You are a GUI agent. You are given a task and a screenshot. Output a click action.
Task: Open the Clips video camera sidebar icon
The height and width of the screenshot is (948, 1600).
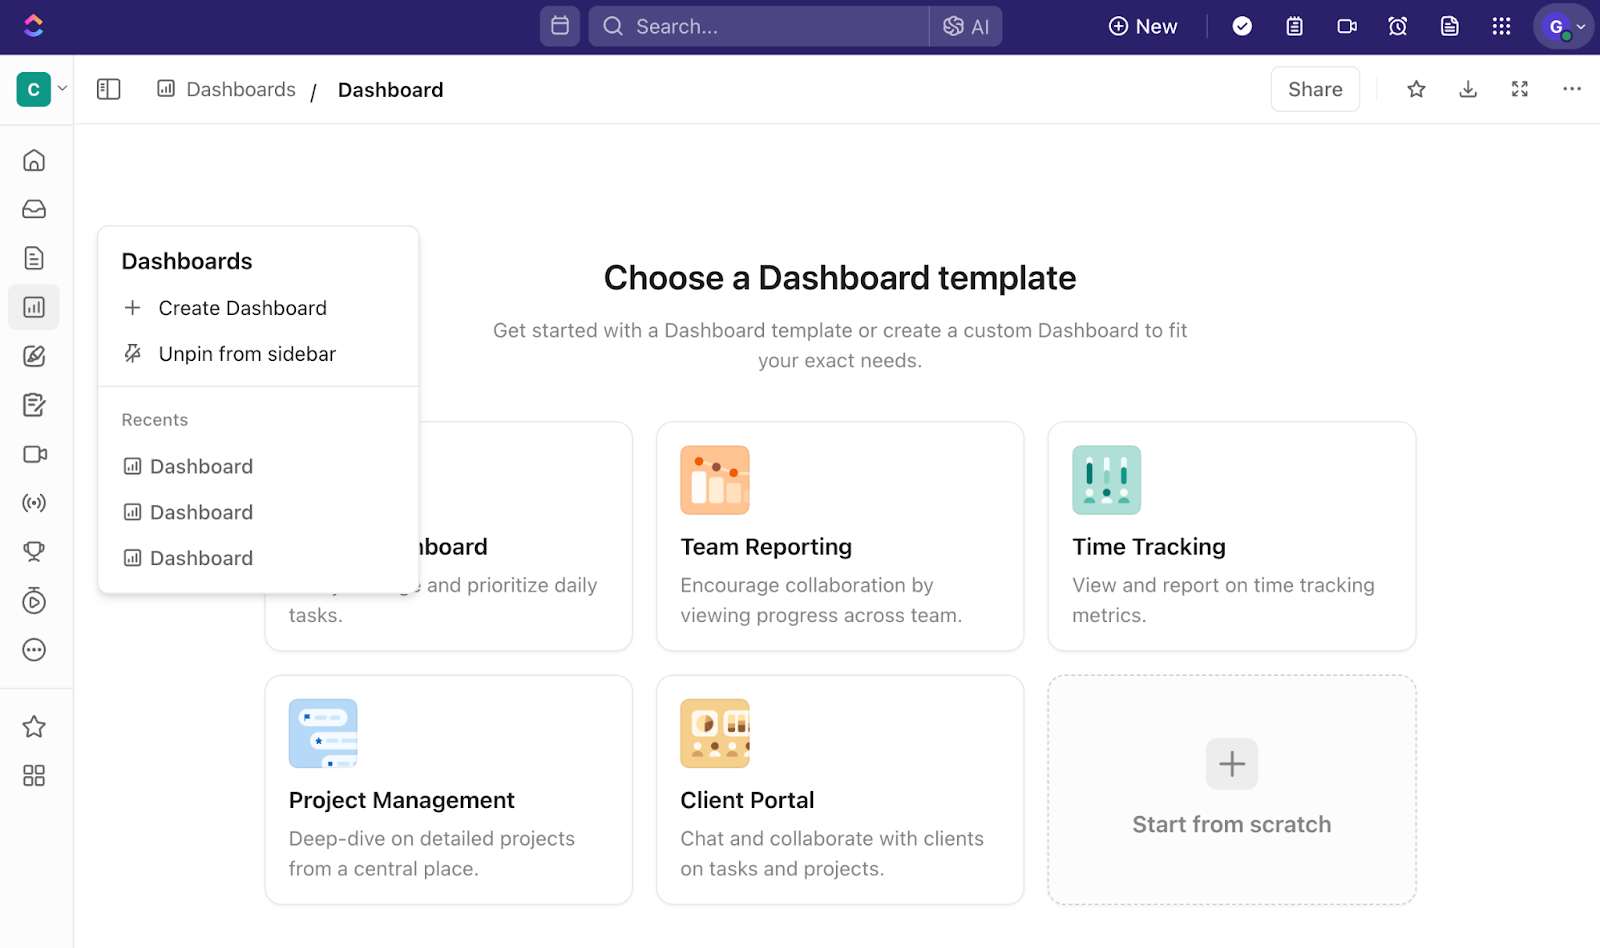coord(34,454)
